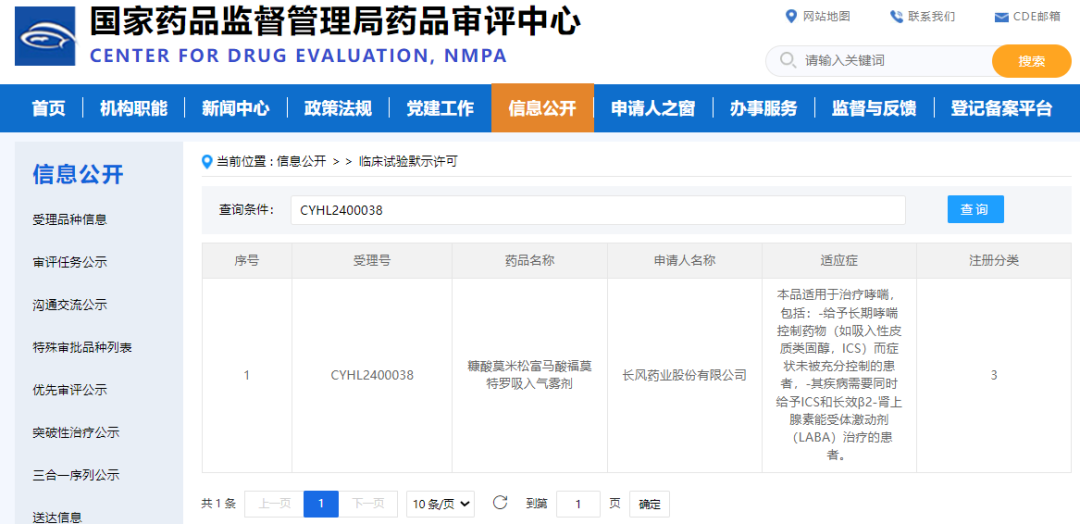1080x524 pixels.
Task: Click the magnifier icon in search box
Action: coord(786,61)
